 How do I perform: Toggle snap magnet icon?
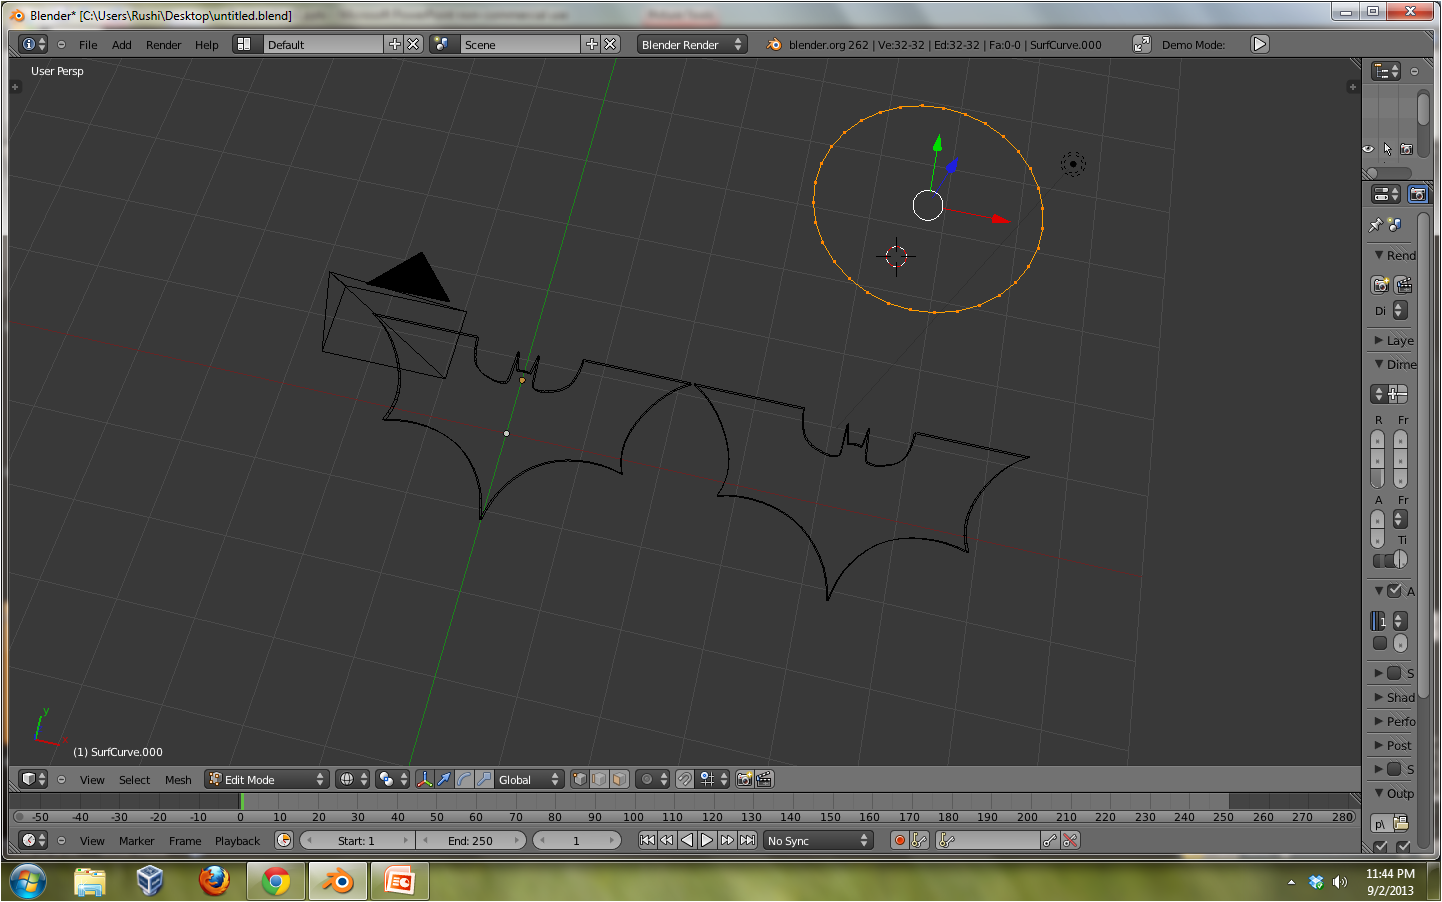[x=685, y=779]
